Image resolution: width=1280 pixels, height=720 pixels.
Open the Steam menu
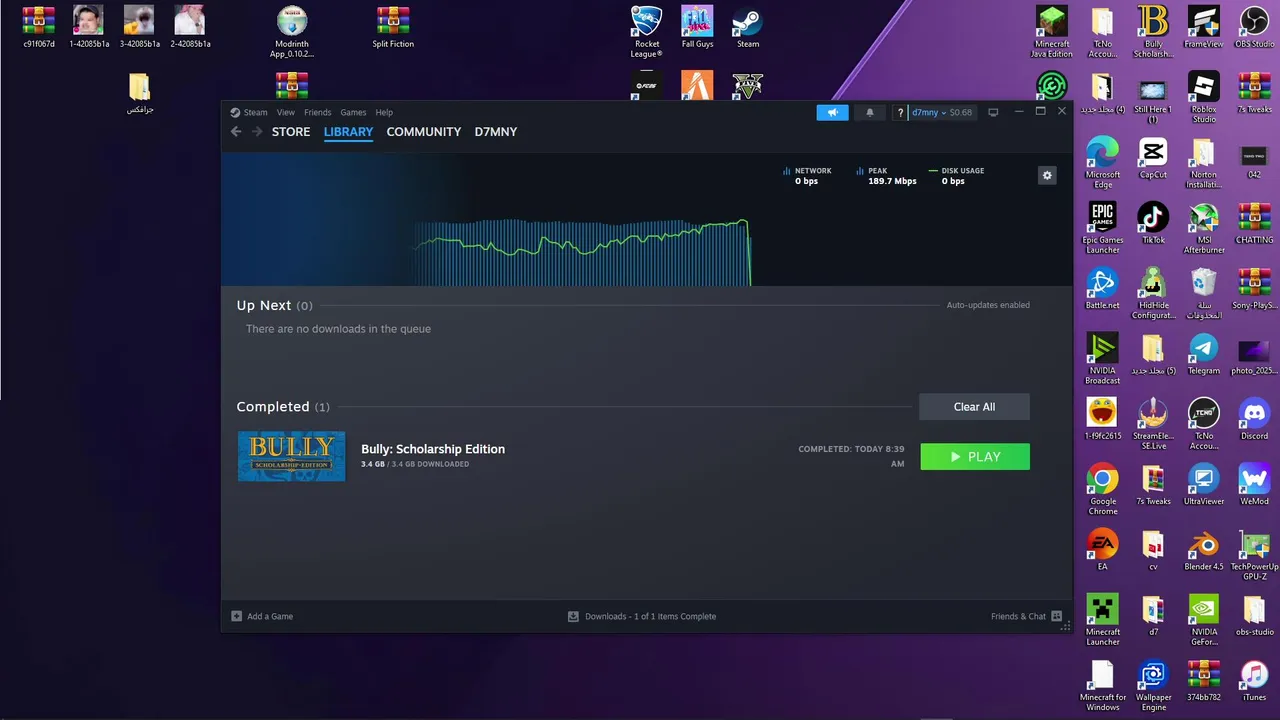[256, 112]
